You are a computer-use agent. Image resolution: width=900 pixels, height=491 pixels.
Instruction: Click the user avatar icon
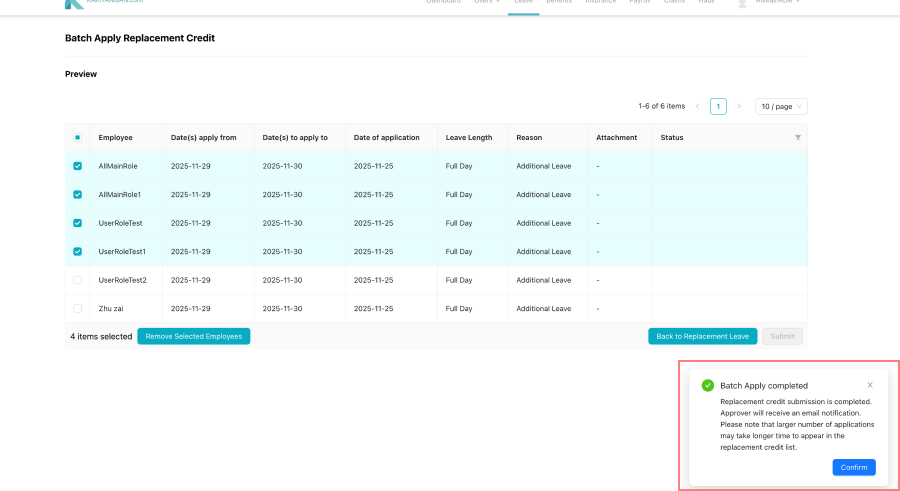tap(742, 3)
